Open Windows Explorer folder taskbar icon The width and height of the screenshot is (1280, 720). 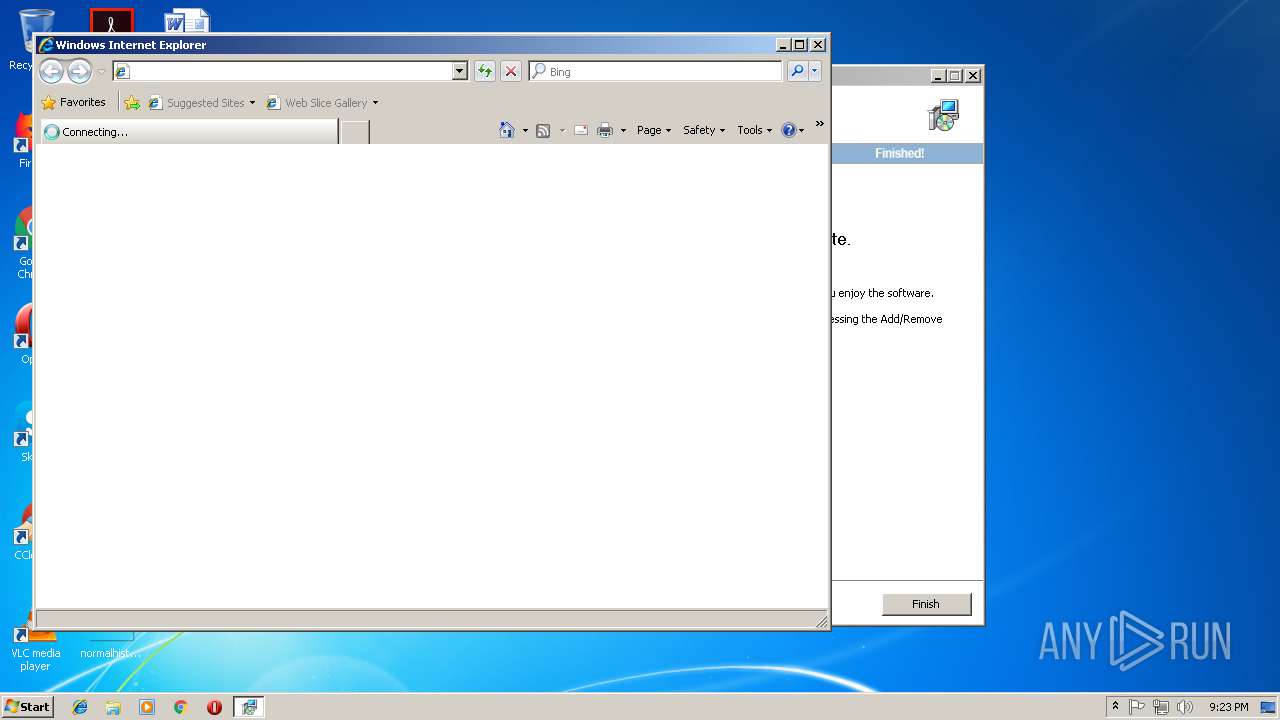(113, 707)
